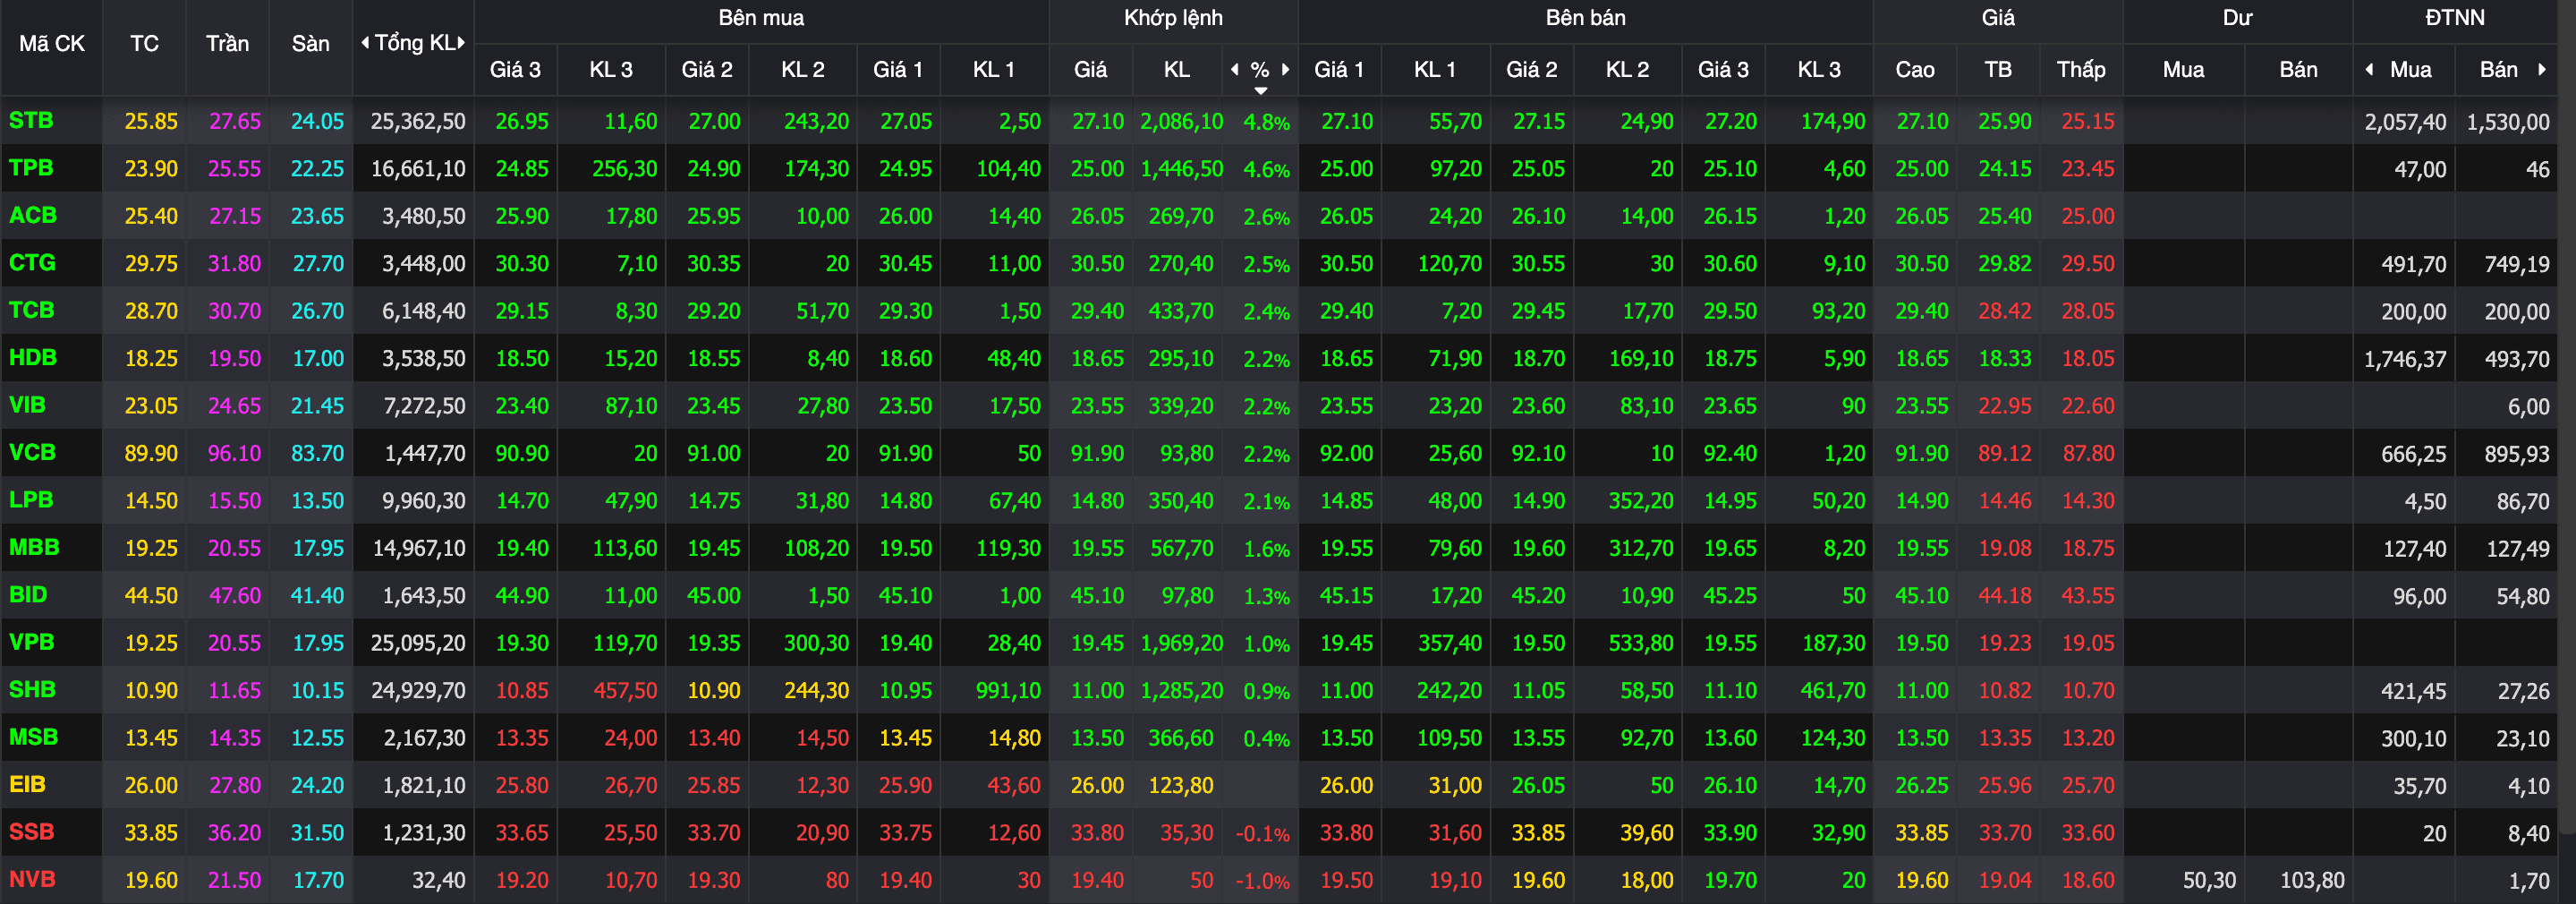Click left arrow before ĐTNN Mua header
Viewport: 2576px width, 904px height.
point(2369,69)
